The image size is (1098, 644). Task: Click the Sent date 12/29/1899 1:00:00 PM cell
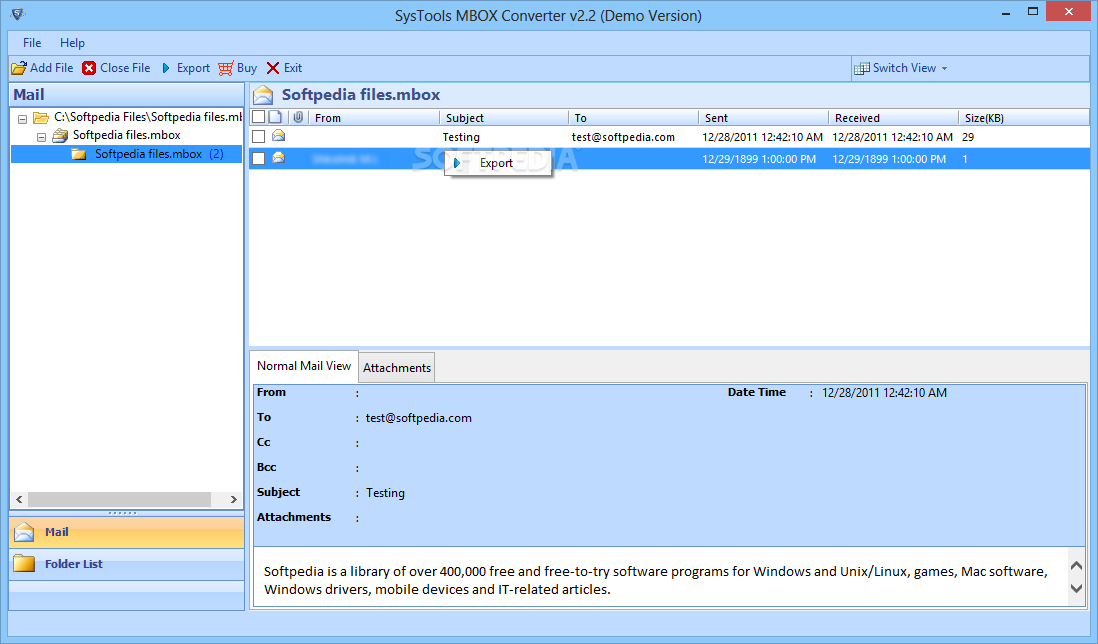coord(759,159)
